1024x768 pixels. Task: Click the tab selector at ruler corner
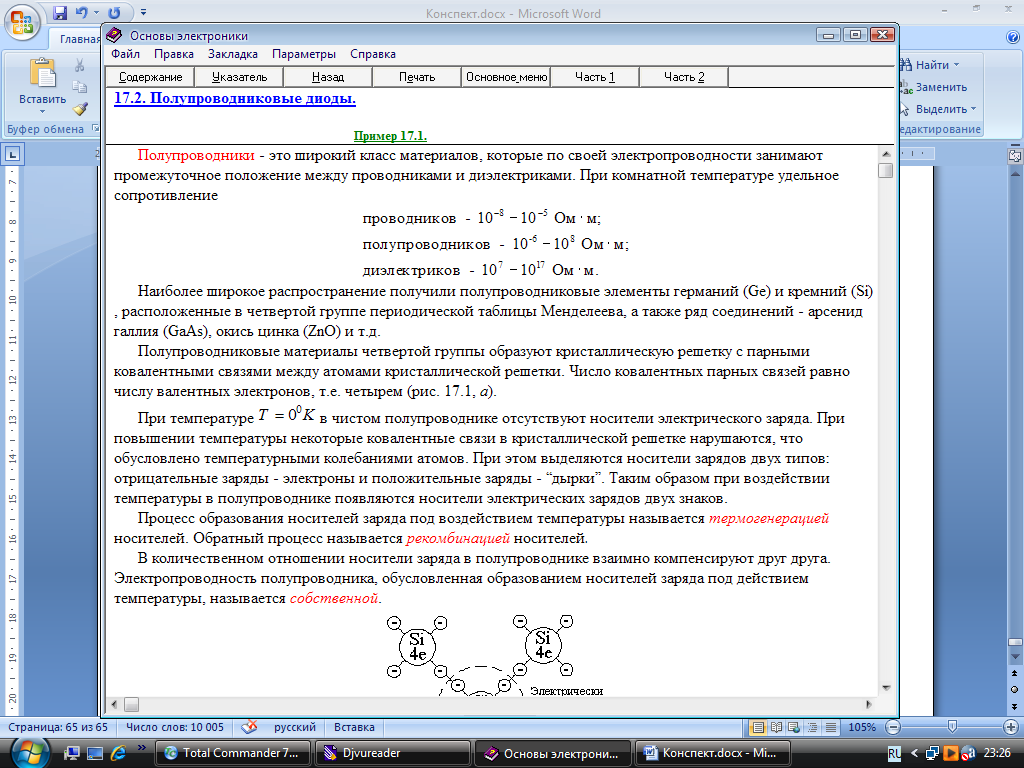click(x=12, y=155)
